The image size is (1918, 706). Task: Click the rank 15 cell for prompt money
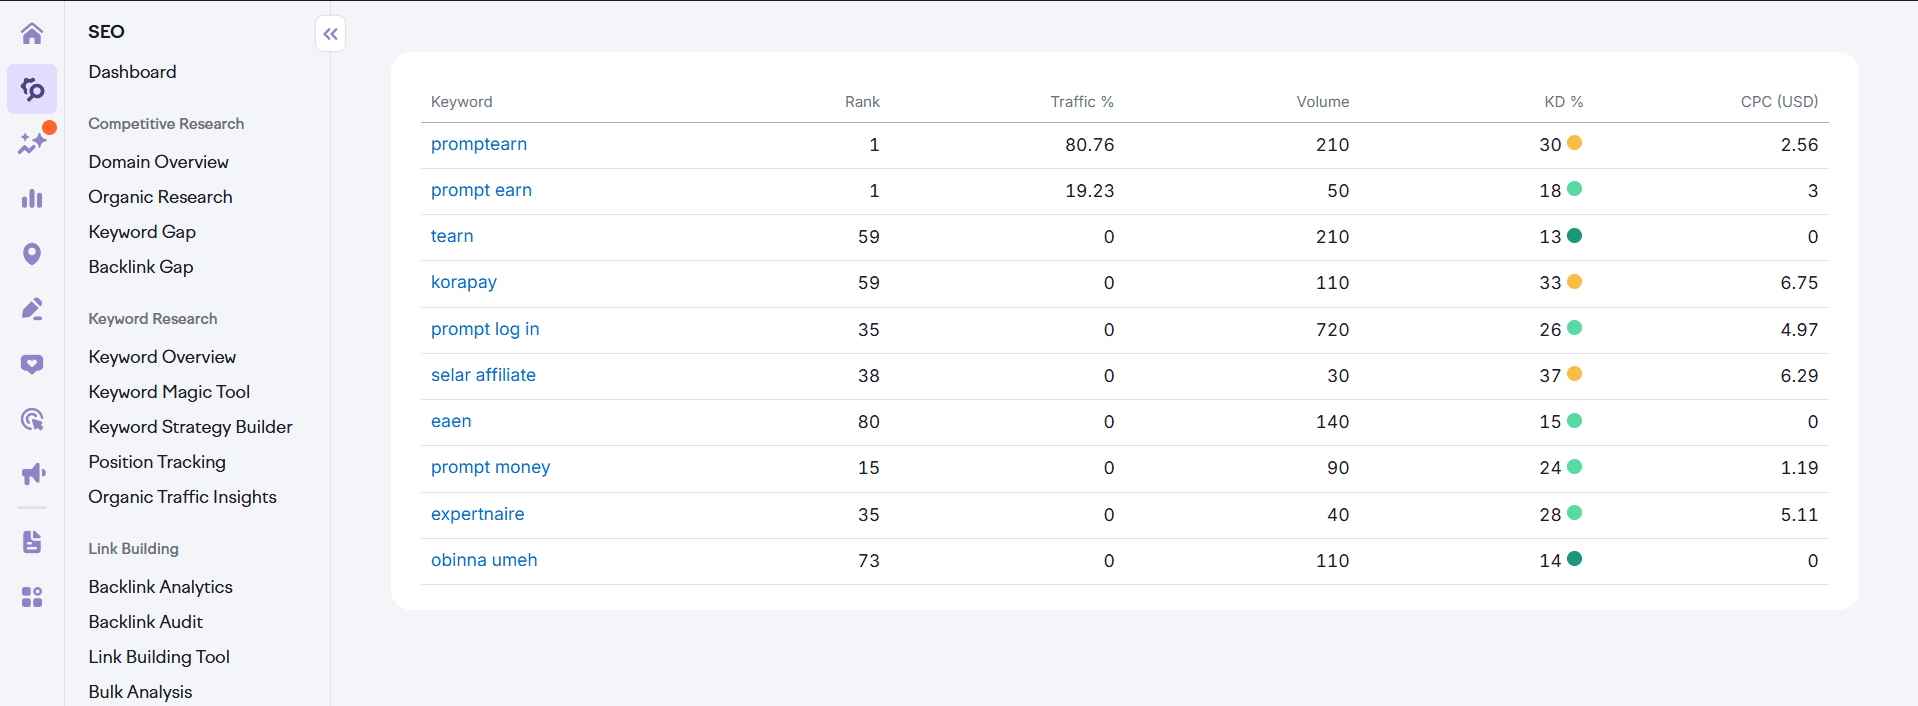click(869, 468)
